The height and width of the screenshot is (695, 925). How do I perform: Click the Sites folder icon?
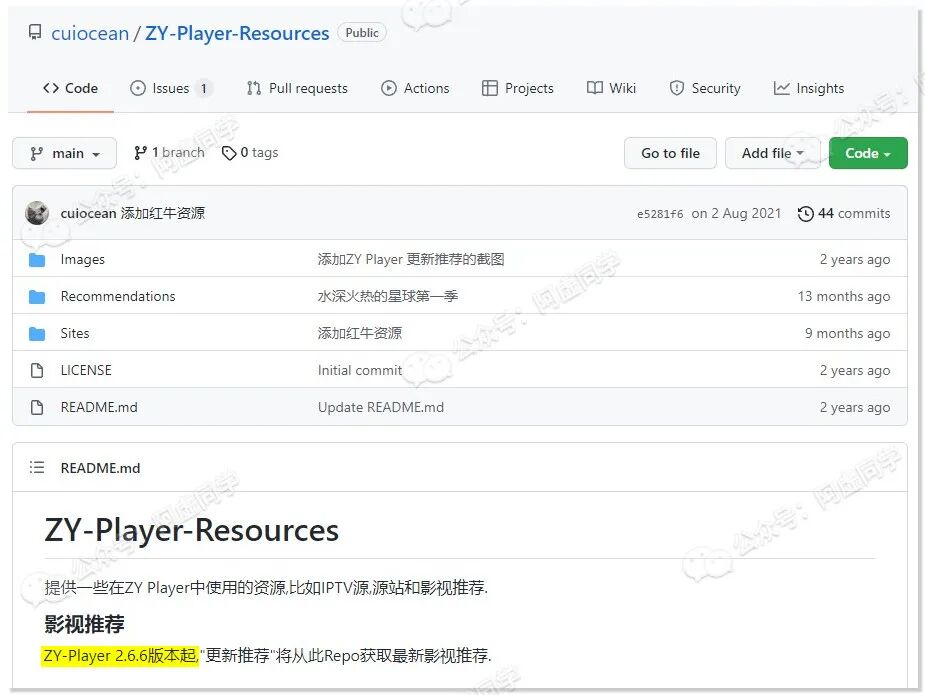click(x=37, y=334)
